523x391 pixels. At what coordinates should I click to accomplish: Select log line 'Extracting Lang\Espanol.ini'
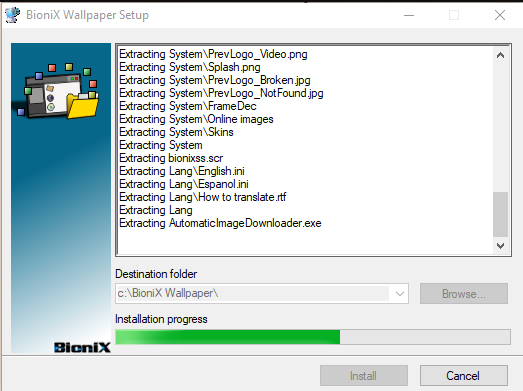(x=184, y=184)
